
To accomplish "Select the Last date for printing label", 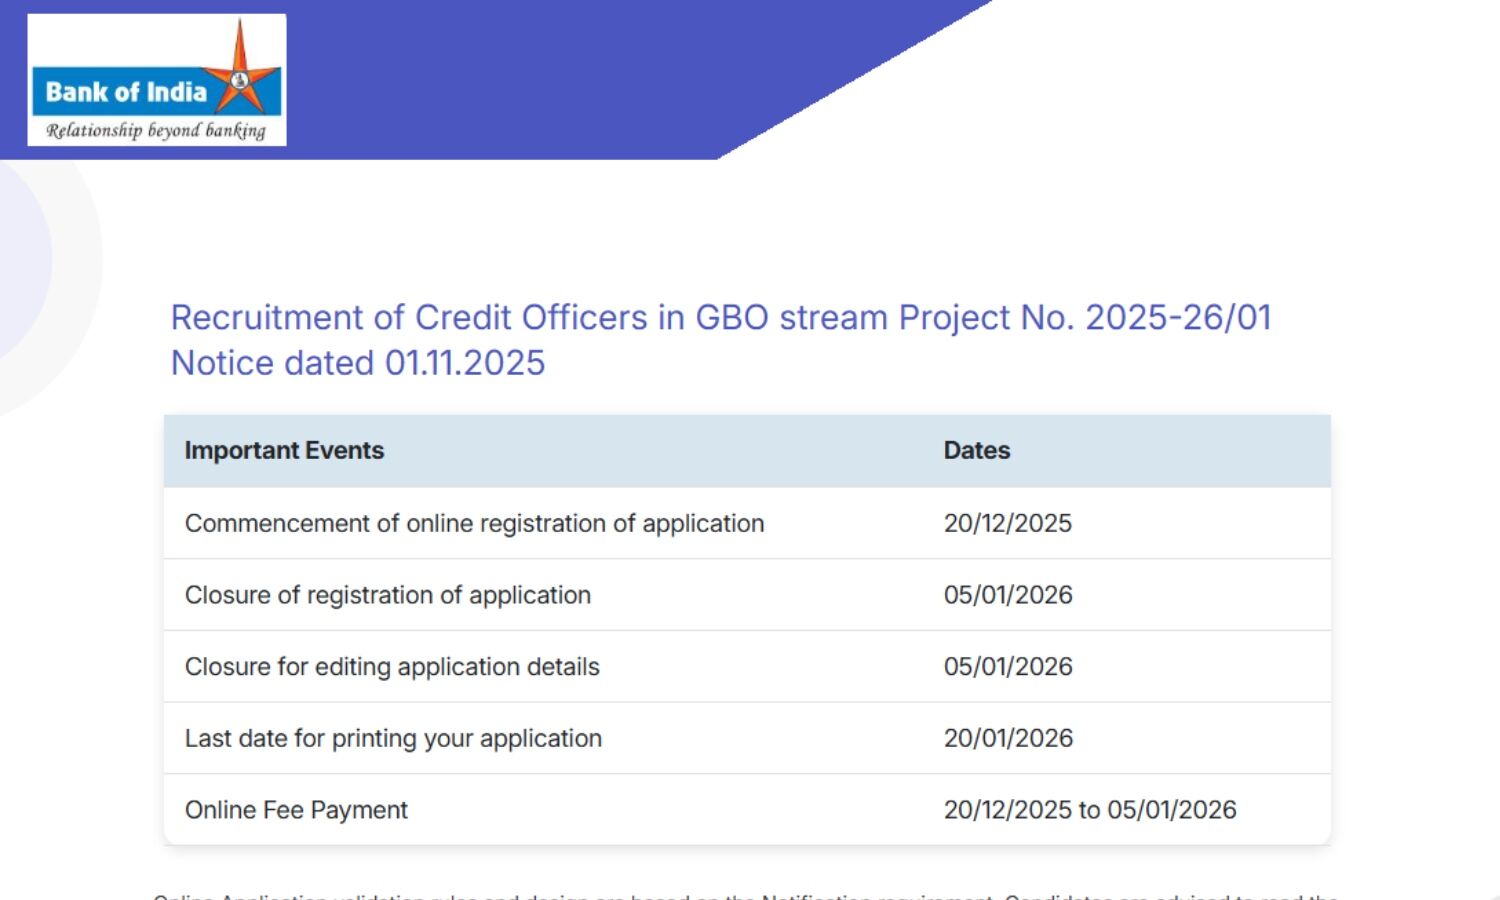I will click(393, 738).
